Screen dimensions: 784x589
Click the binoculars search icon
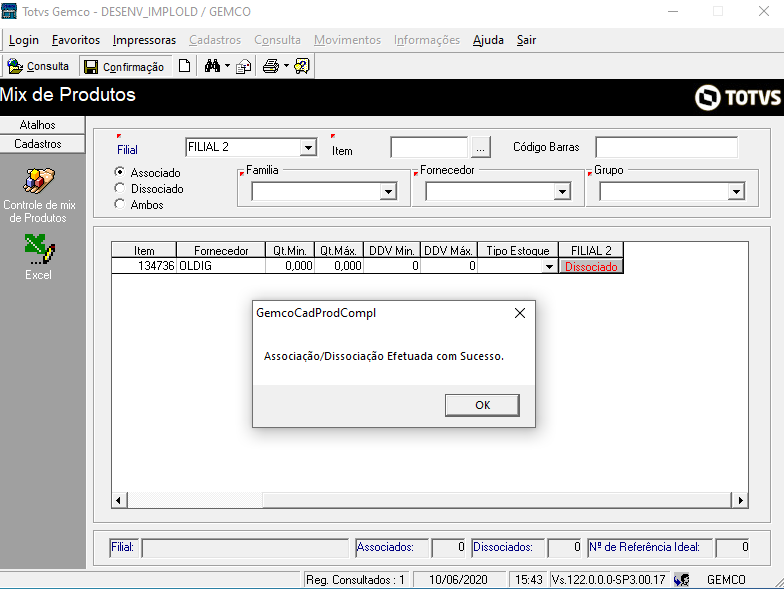coord(212,66)
